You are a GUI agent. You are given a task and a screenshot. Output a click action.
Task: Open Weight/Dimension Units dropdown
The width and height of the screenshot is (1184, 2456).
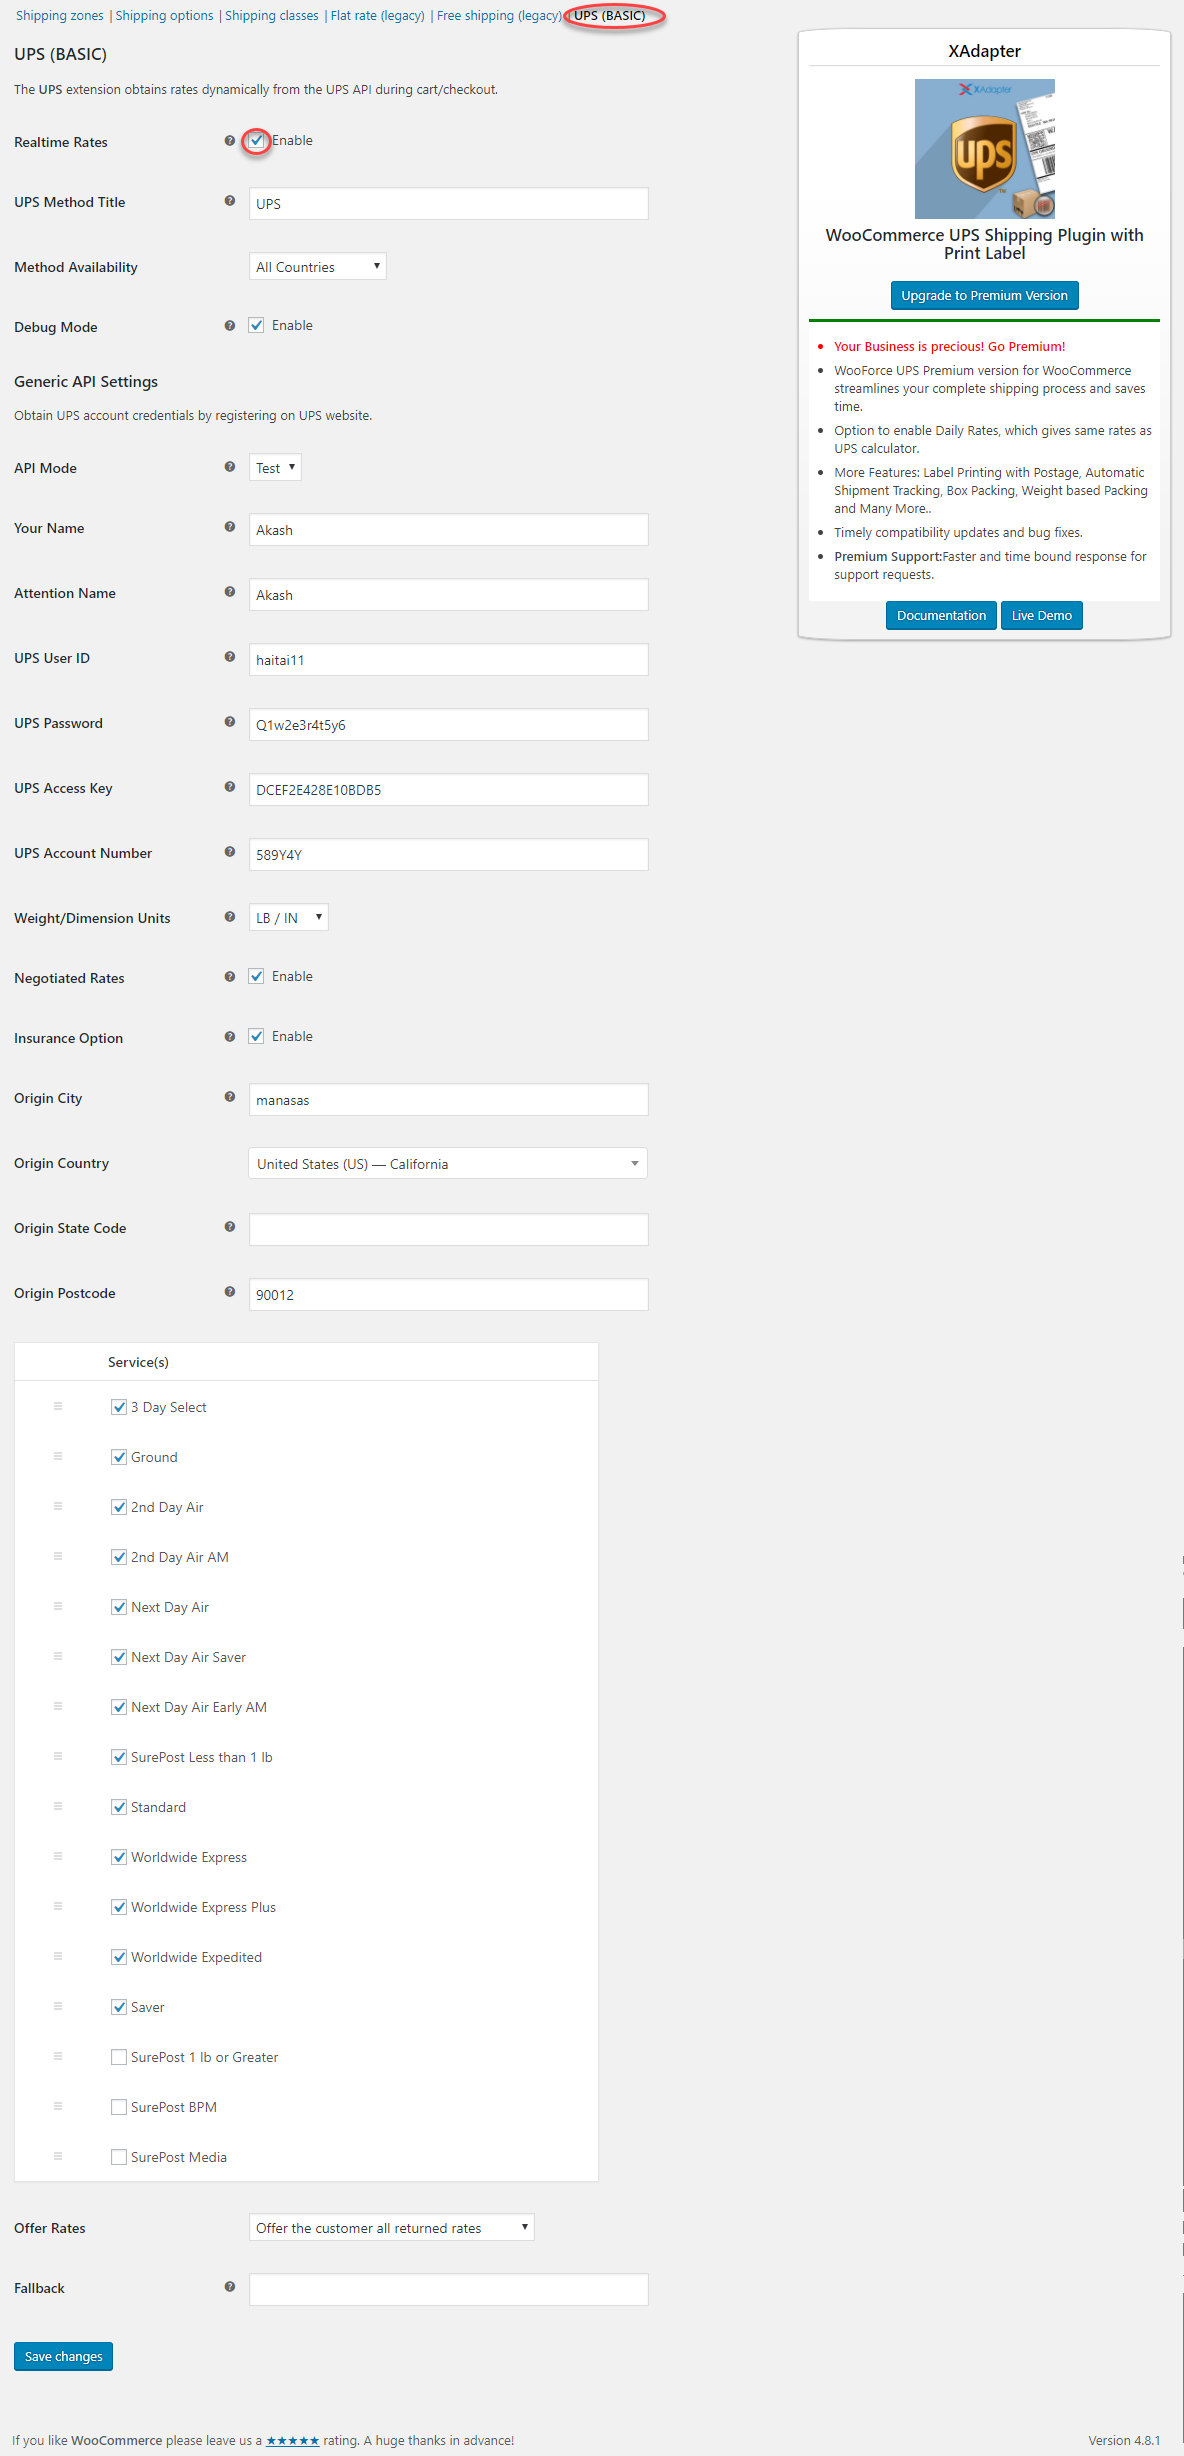(x=289, y=917)
